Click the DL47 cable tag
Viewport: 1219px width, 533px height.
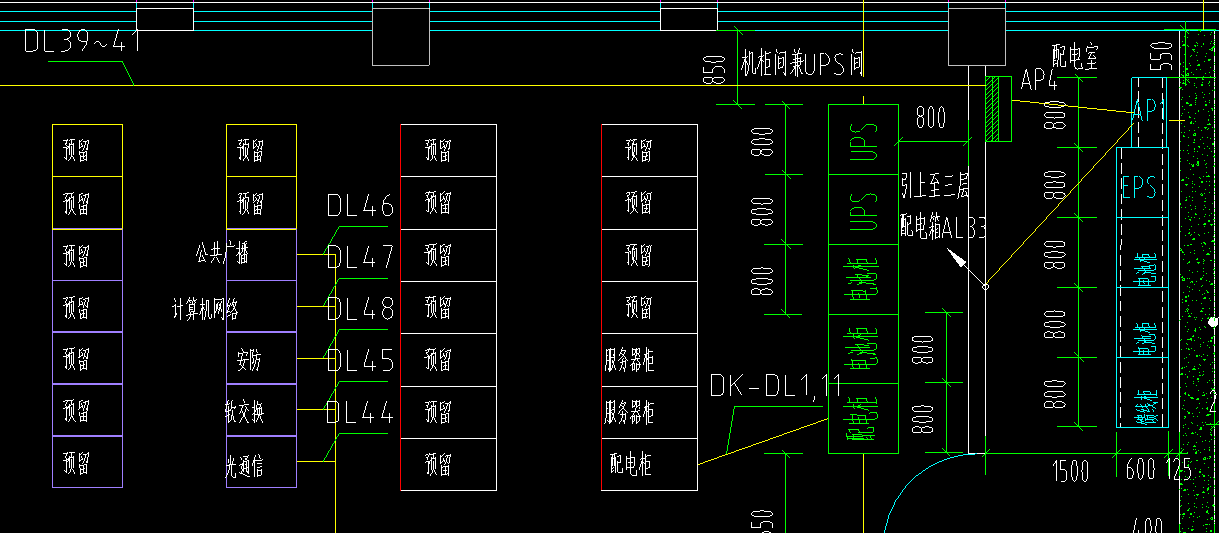tap(361, 258)
